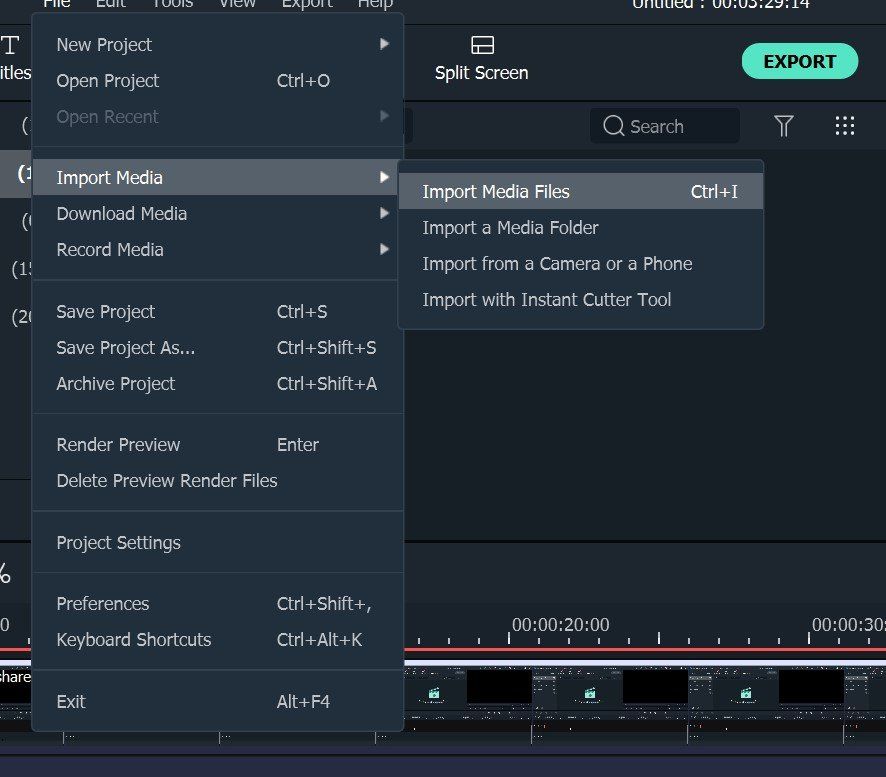This screenshot has width=886, height=777.
Task: Select Import a Media Folder
Action: pos(581,228)
